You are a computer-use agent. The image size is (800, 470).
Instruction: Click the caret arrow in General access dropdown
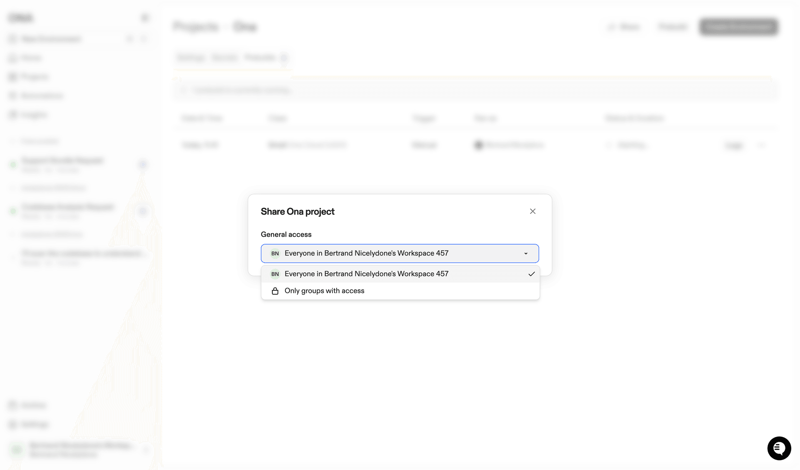point(526,254)
